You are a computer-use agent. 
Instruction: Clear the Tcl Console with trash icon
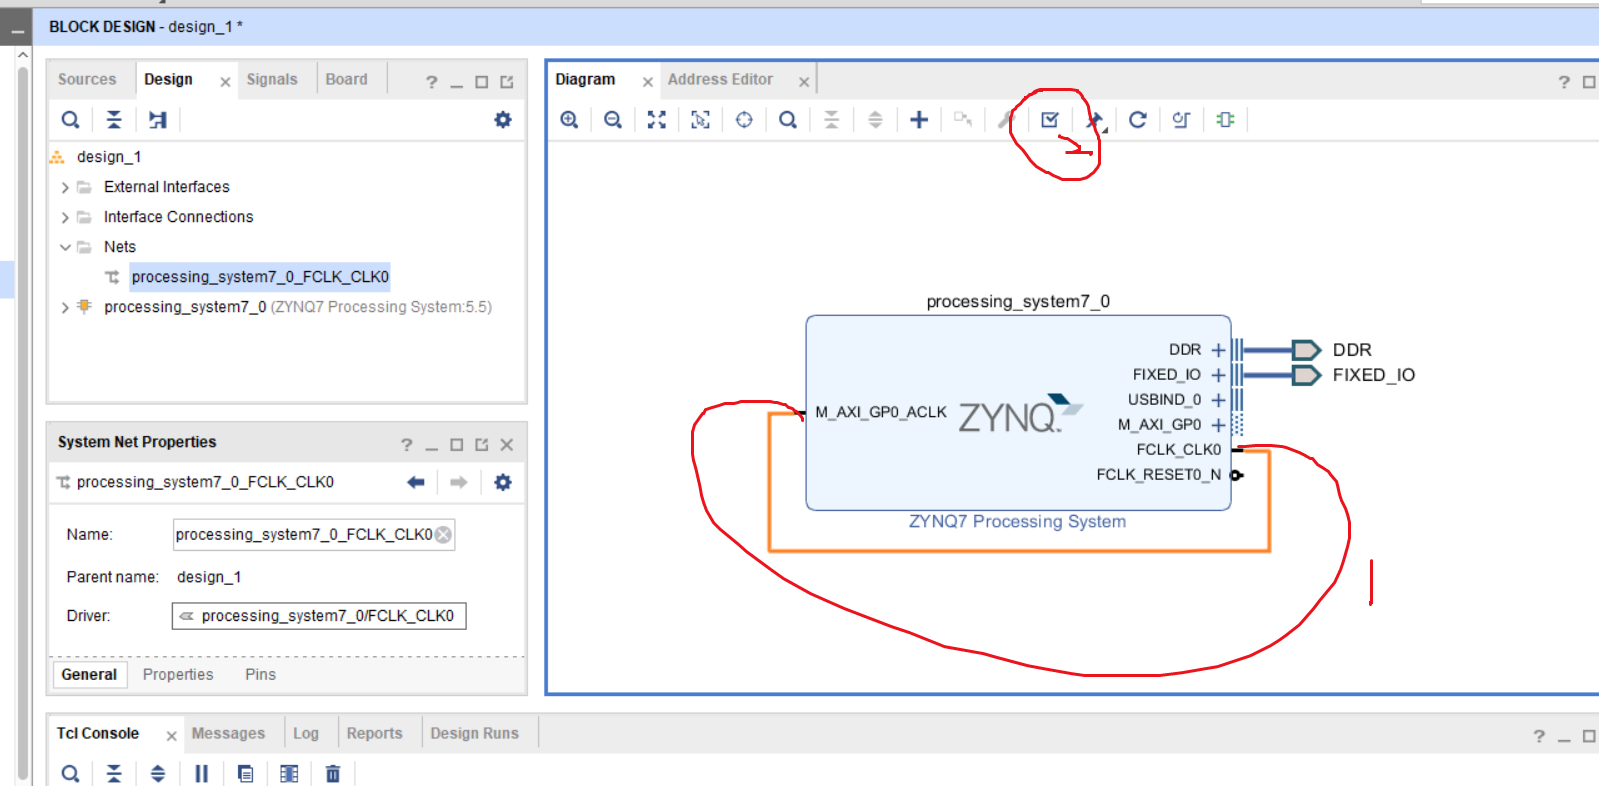click(x=333, y=774)
